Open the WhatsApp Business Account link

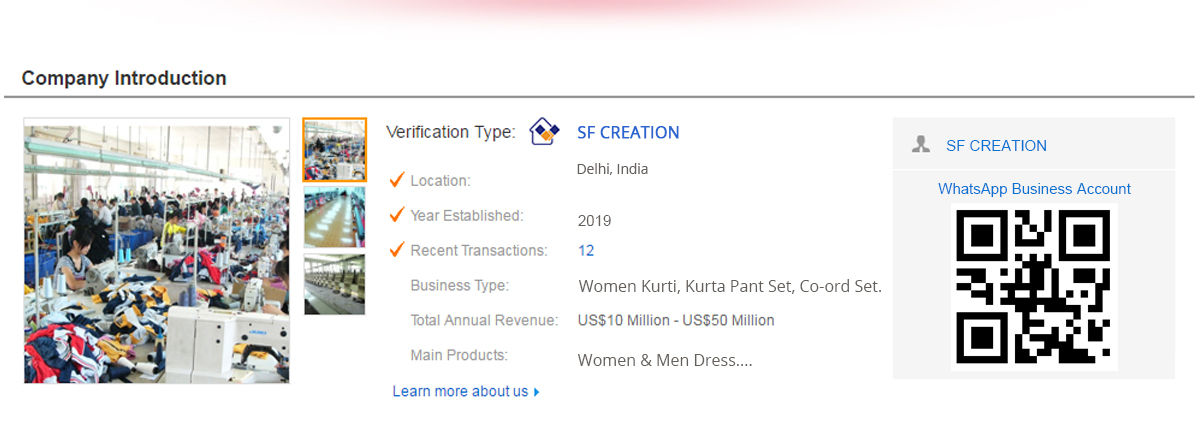[x=1034, y=189]
